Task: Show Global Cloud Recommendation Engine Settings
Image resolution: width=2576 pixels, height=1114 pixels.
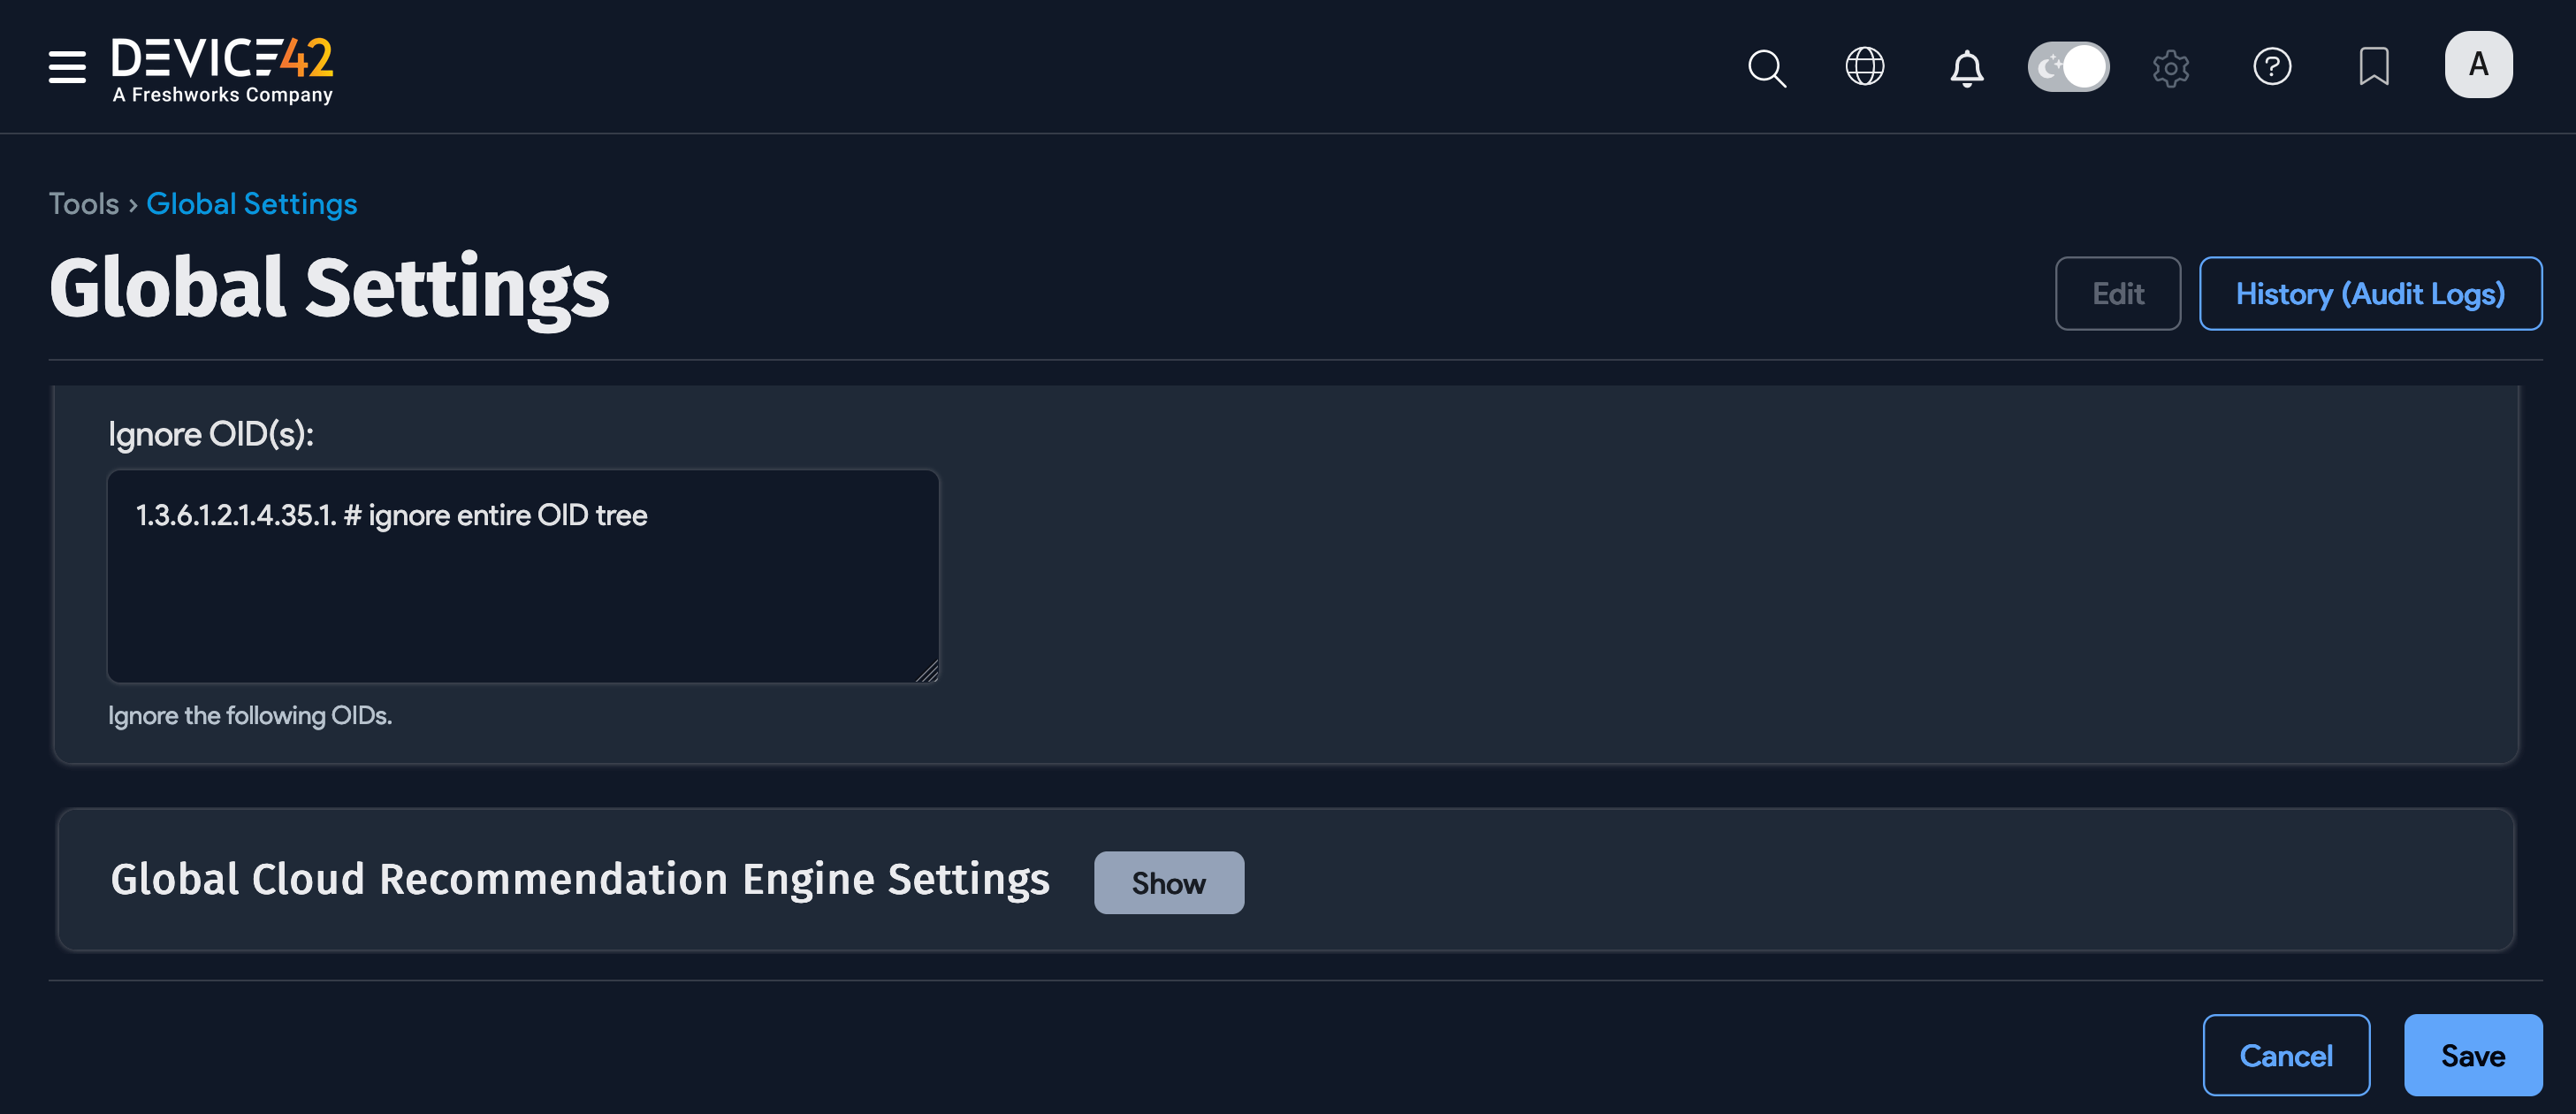Action: click(1169, 882)
